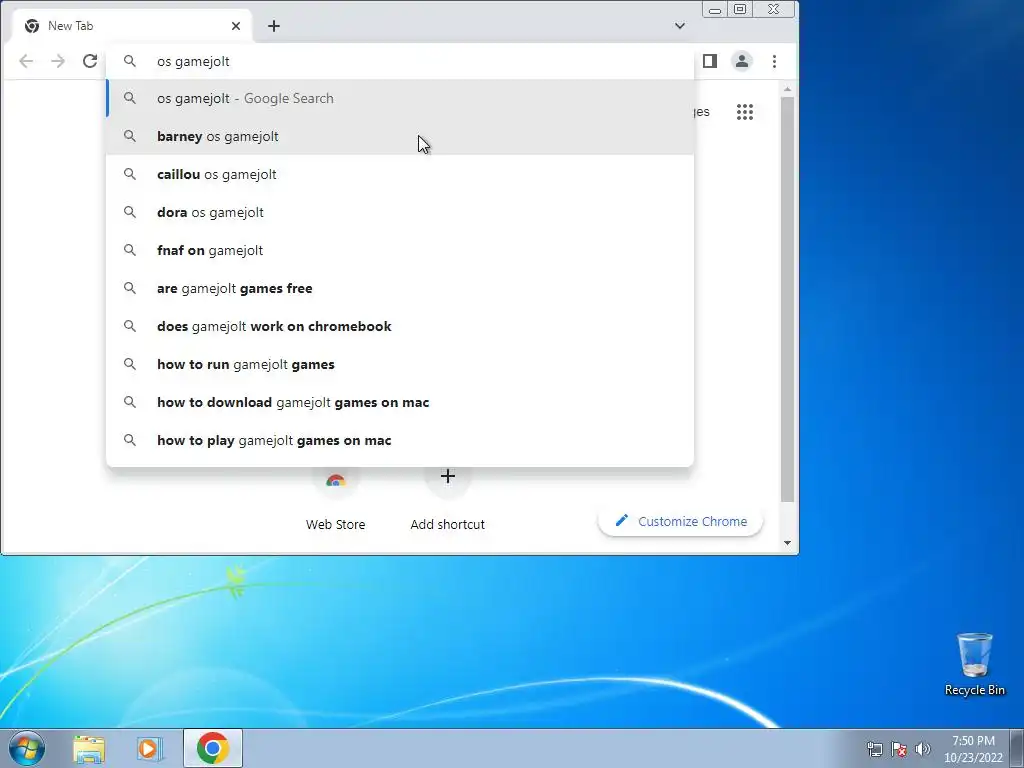The width and height of the screenshot is (1024, 768).
Task: Click the Show desktop button on taskbar
Action: point(1017,749)
